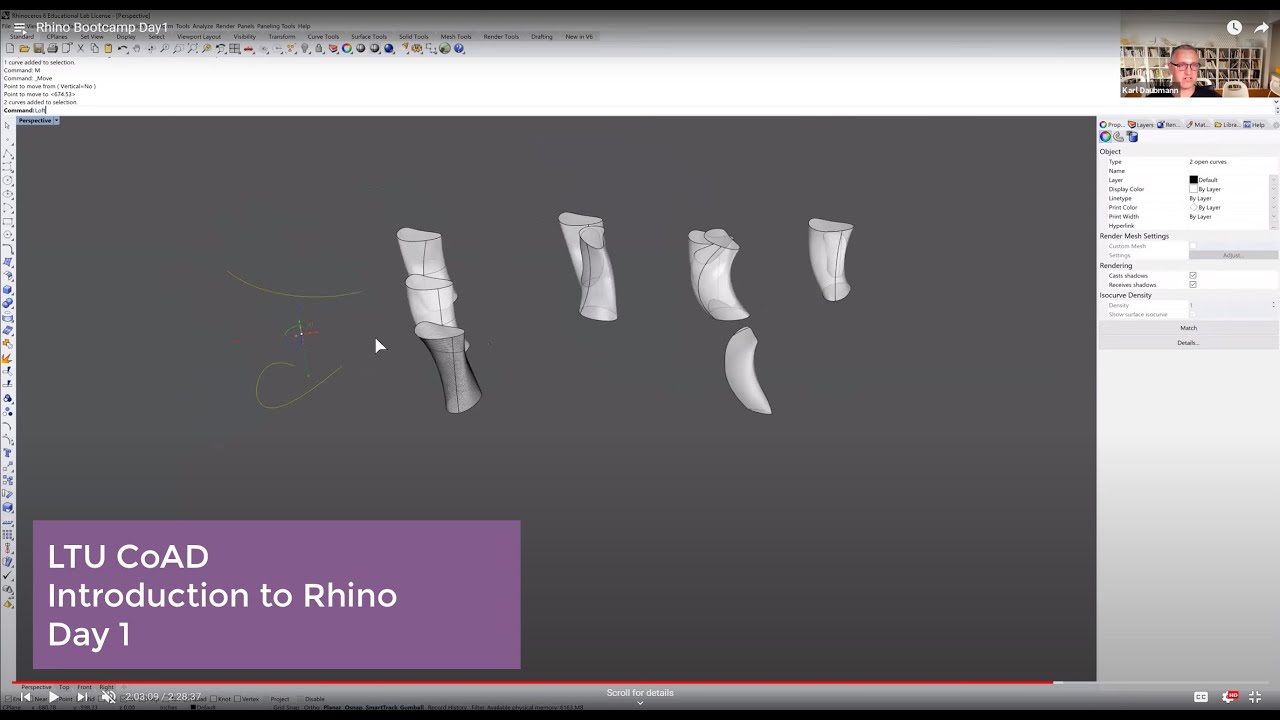Screen dimensions: 1280x720
Task: Click the Open file folder icon
Action: 24,48
